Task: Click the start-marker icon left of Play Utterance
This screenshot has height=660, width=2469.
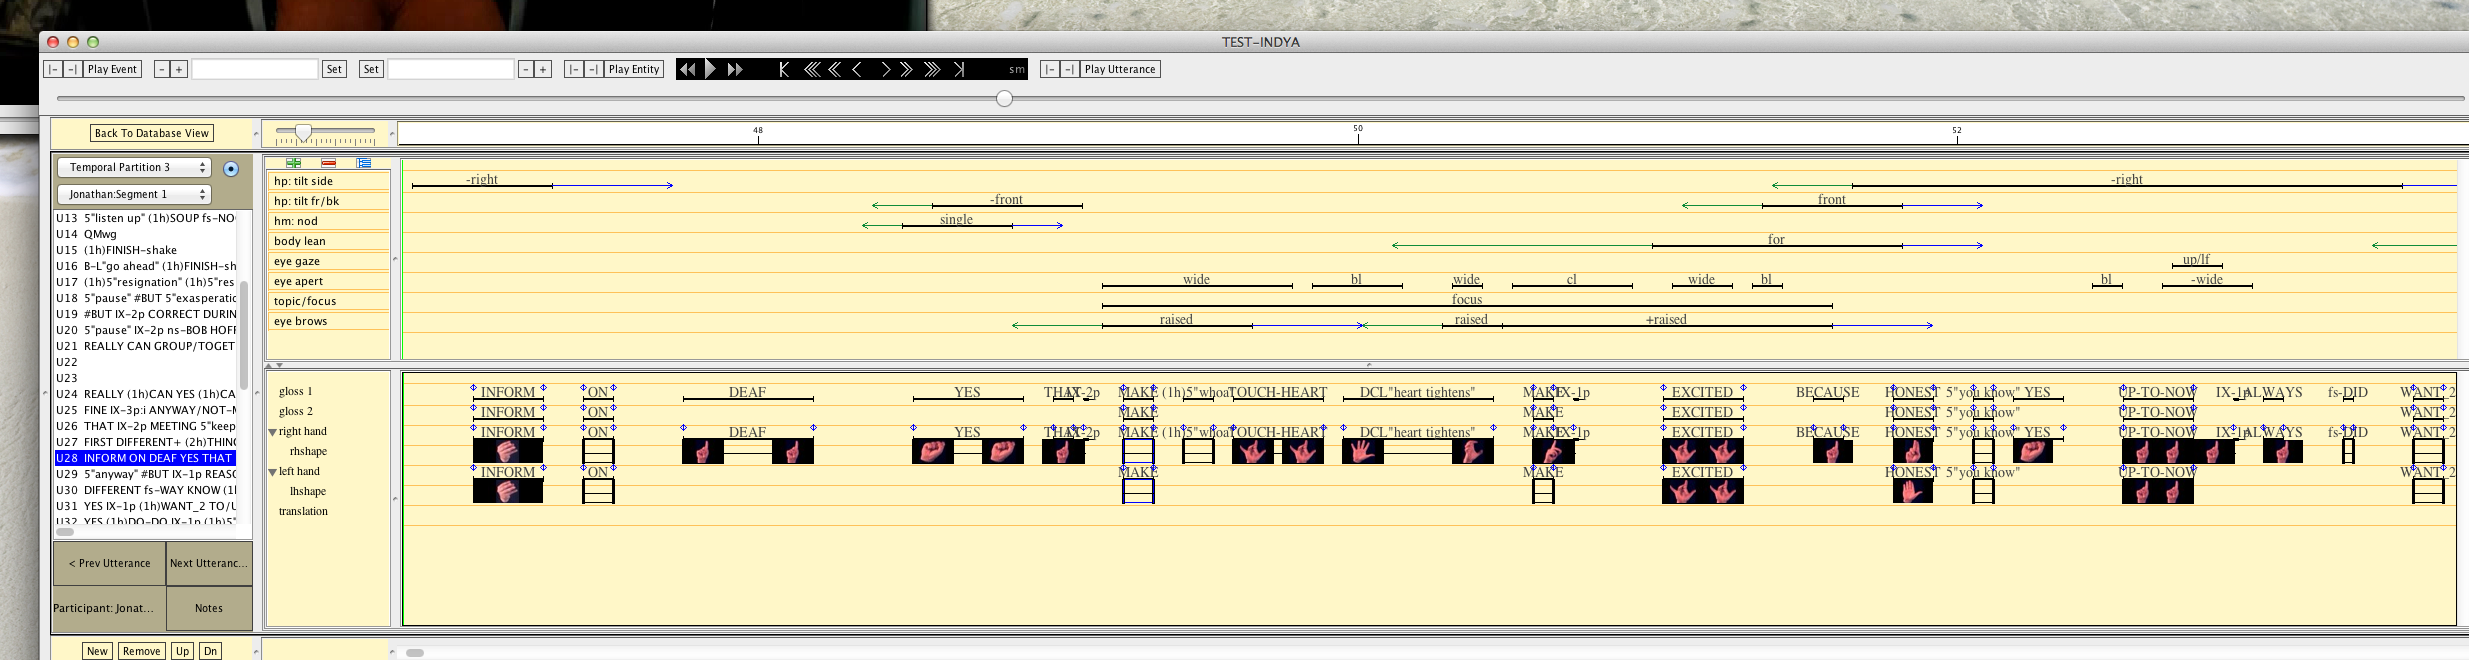Action: tap(1050, 69)
